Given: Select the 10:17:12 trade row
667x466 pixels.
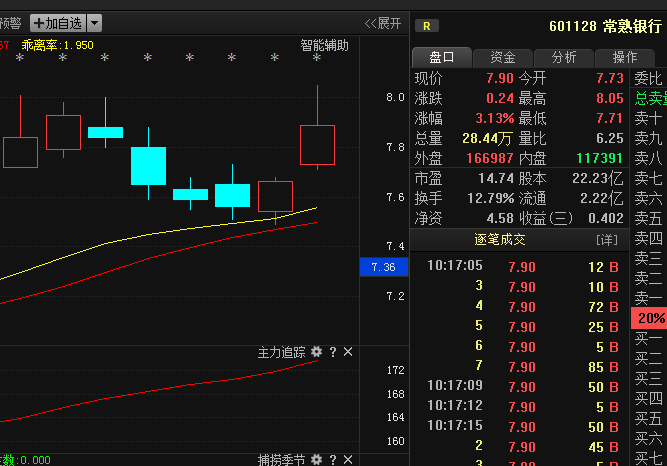Looking at the screenshot, I should click(x=522, y=407).
